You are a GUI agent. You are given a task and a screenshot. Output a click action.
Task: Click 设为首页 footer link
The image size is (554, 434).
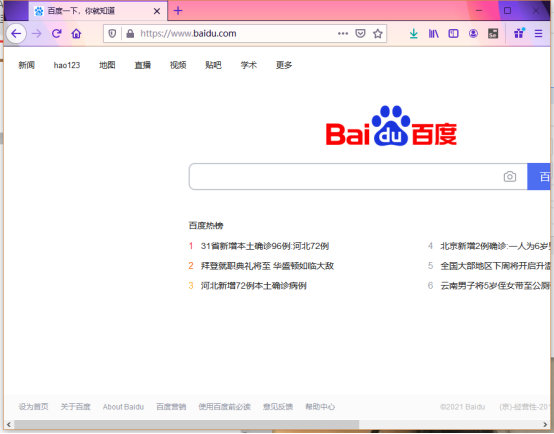pos(33,407)
